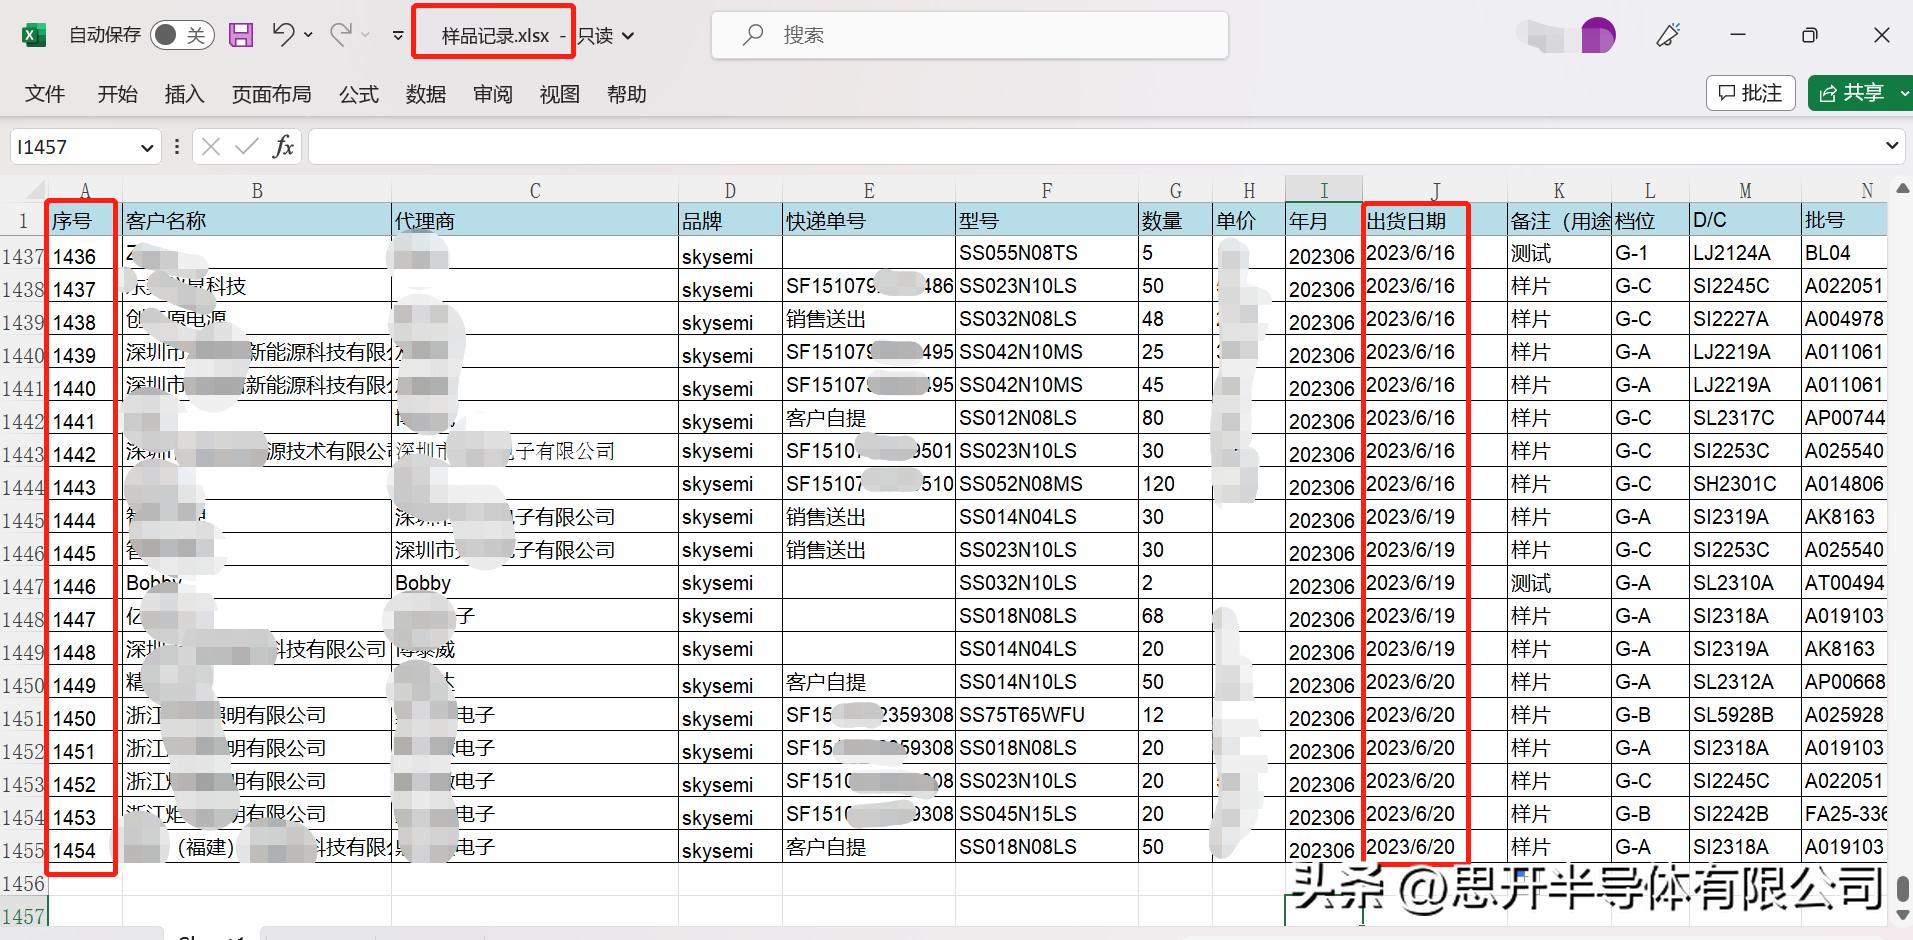Click the cancel (X) icon in formula bar
This screenshot has height=940, width=1913.
[209, 146]
